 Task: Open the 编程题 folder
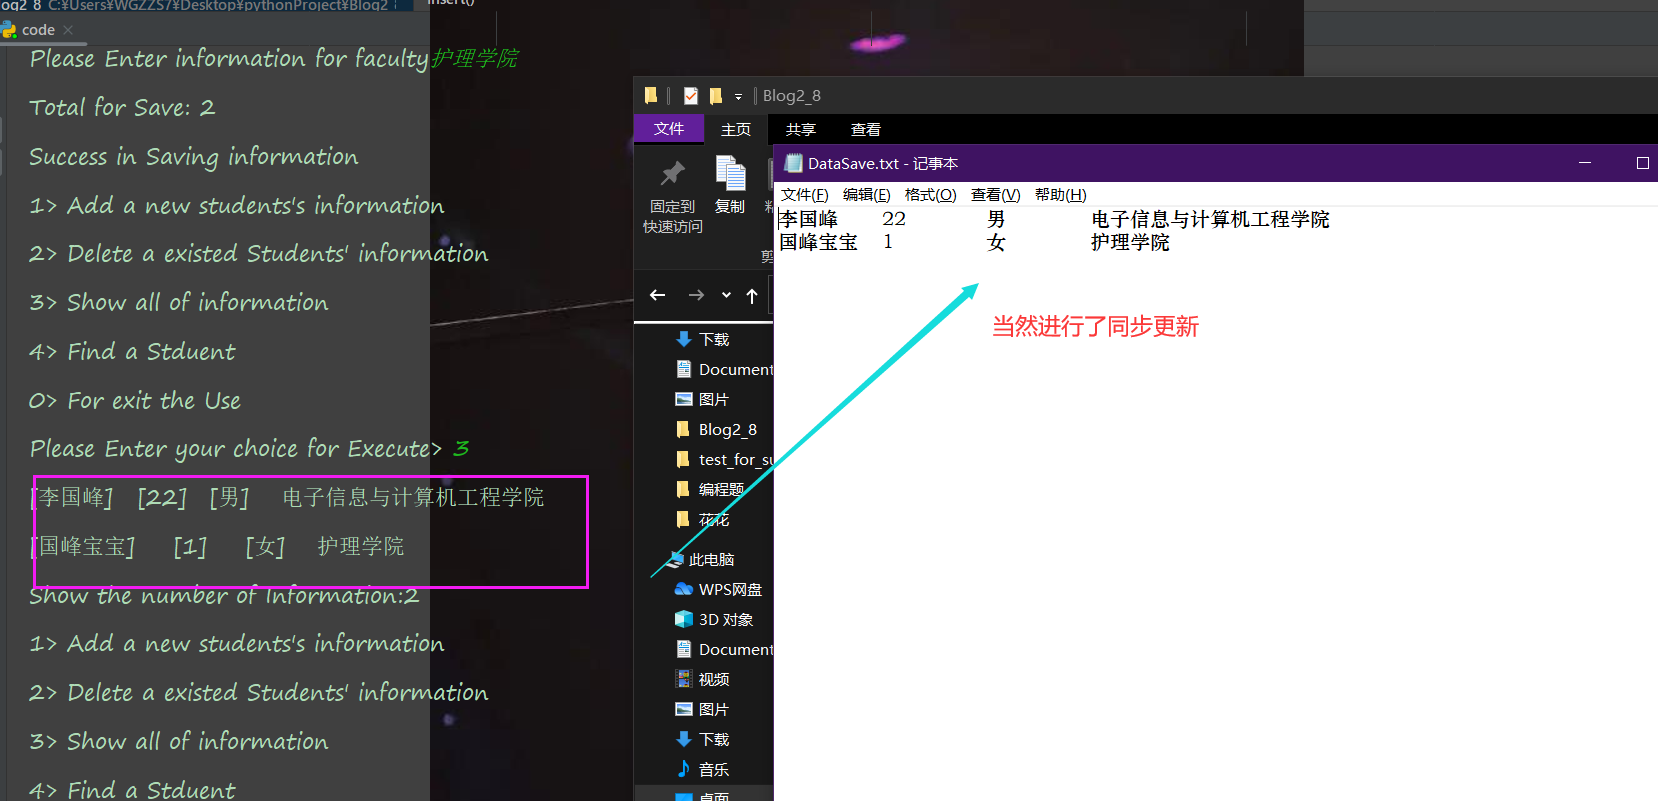pyautogui.click(x=710, y=489)
